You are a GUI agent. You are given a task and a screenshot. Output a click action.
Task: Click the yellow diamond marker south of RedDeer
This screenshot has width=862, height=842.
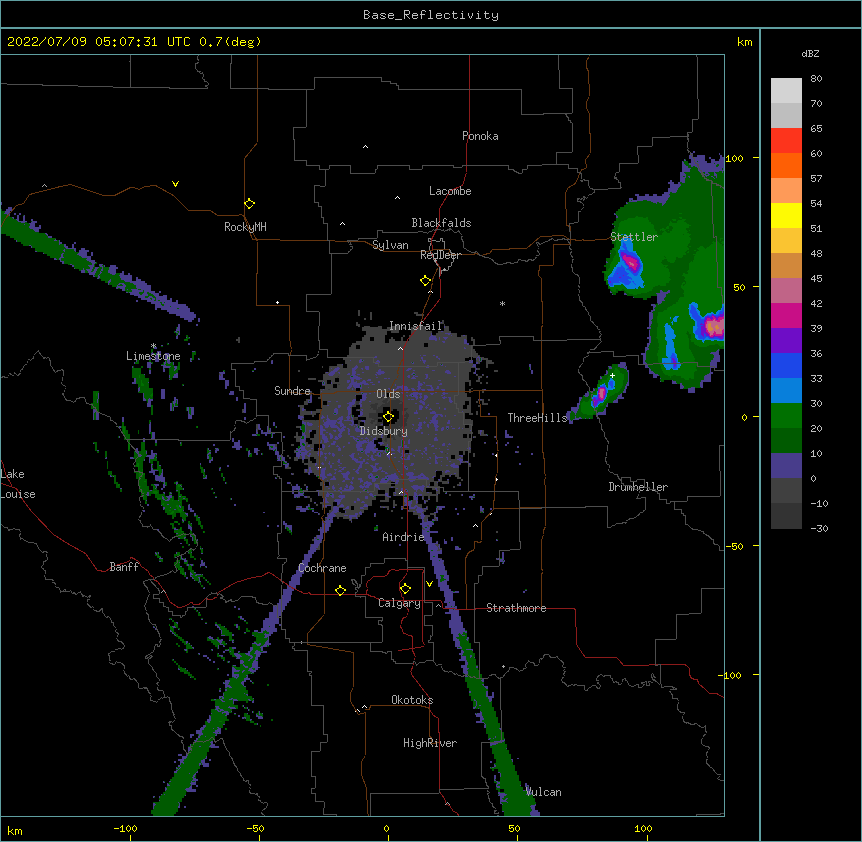click(425, 281)
